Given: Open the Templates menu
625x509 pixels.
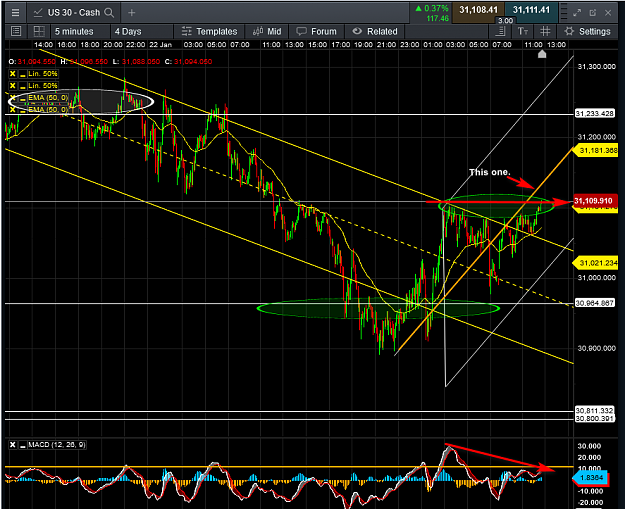Looking at the screenshot, I should (209, 31).
